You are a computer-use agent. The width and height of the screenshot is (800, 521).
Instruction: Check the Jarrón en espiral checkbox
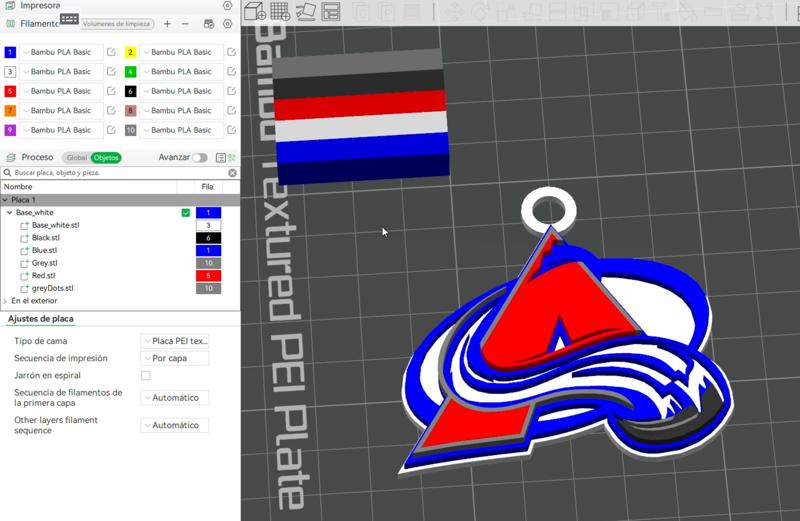click(x=145, y=376)
